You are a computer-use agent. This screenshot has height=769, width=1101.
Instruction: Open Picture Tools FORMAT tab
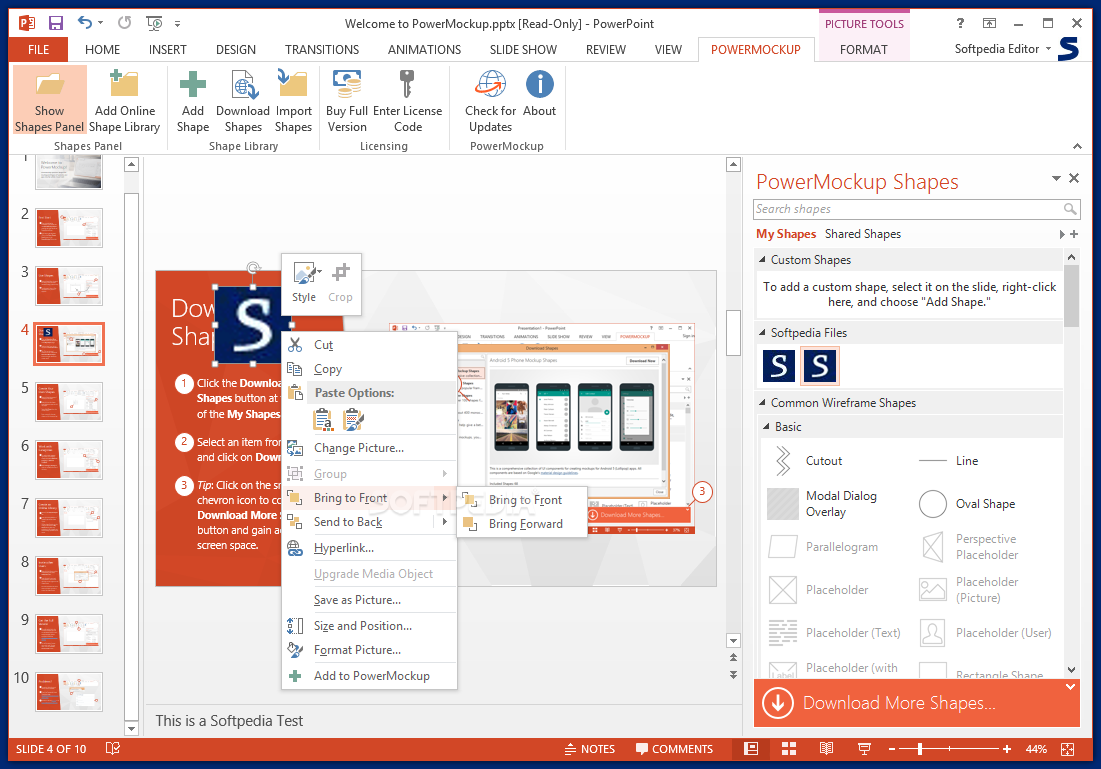(x=863, y=50)
